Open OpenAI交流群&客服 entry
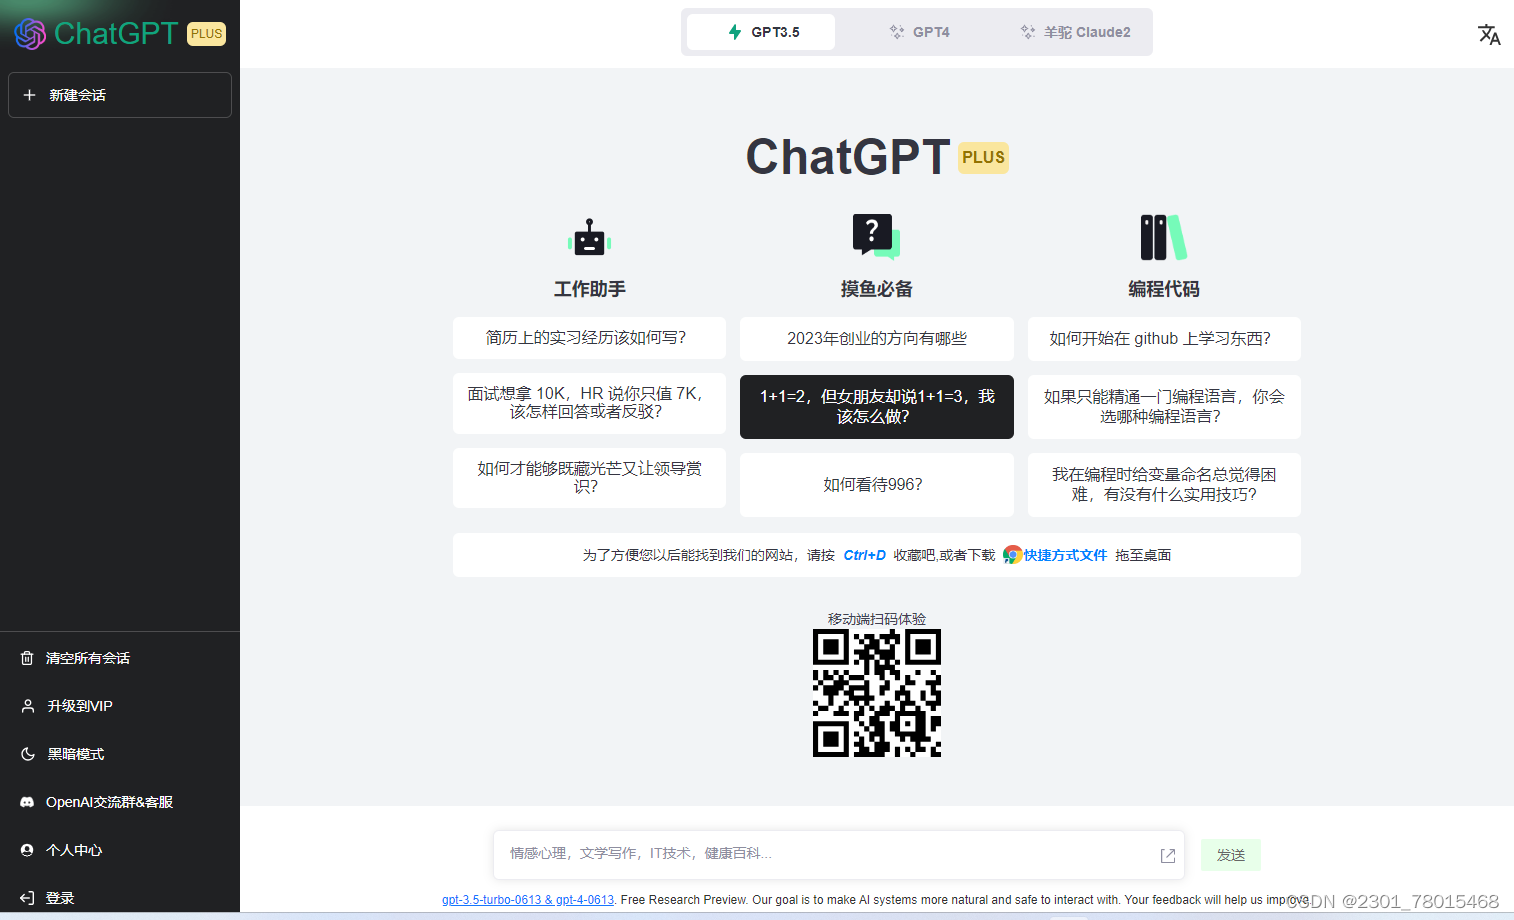Image resolution: width=1514 pixels, height=920 pixels. [x=120, y=802]
